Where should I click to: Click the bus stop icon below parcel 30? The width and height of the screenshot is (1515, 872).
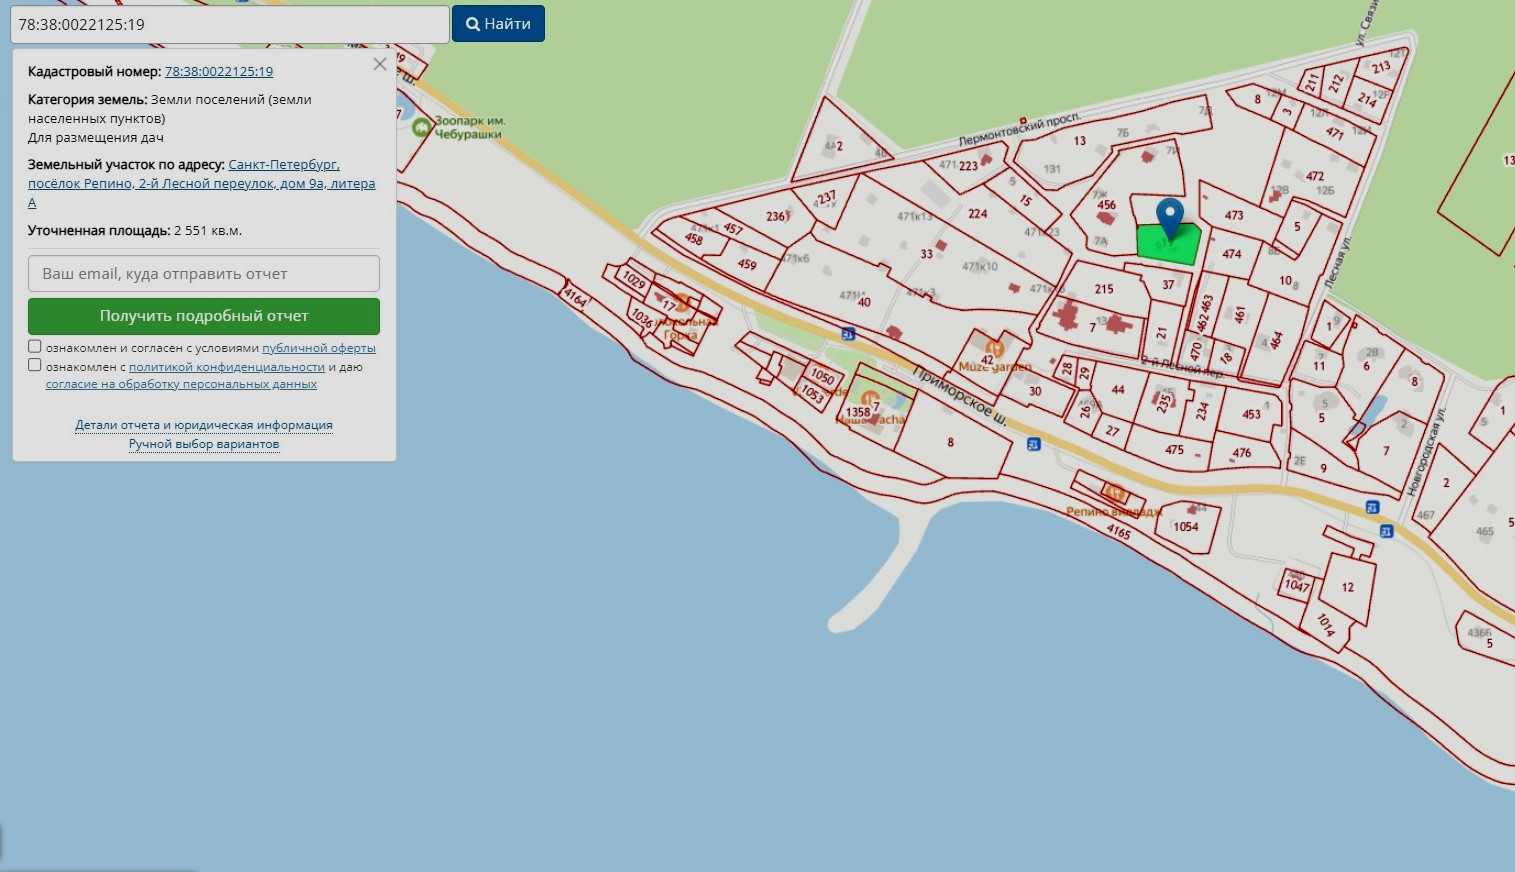[1034, 444]
